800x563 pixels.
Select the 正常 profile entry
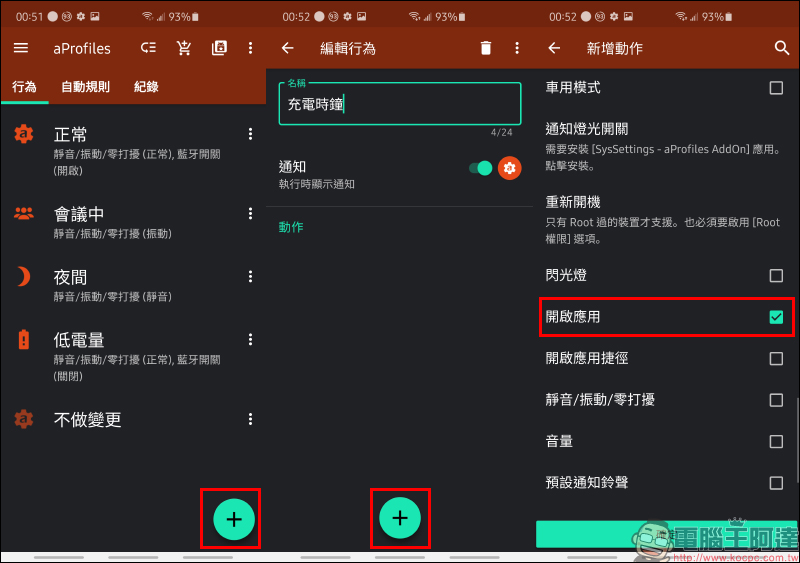(133, 151)
